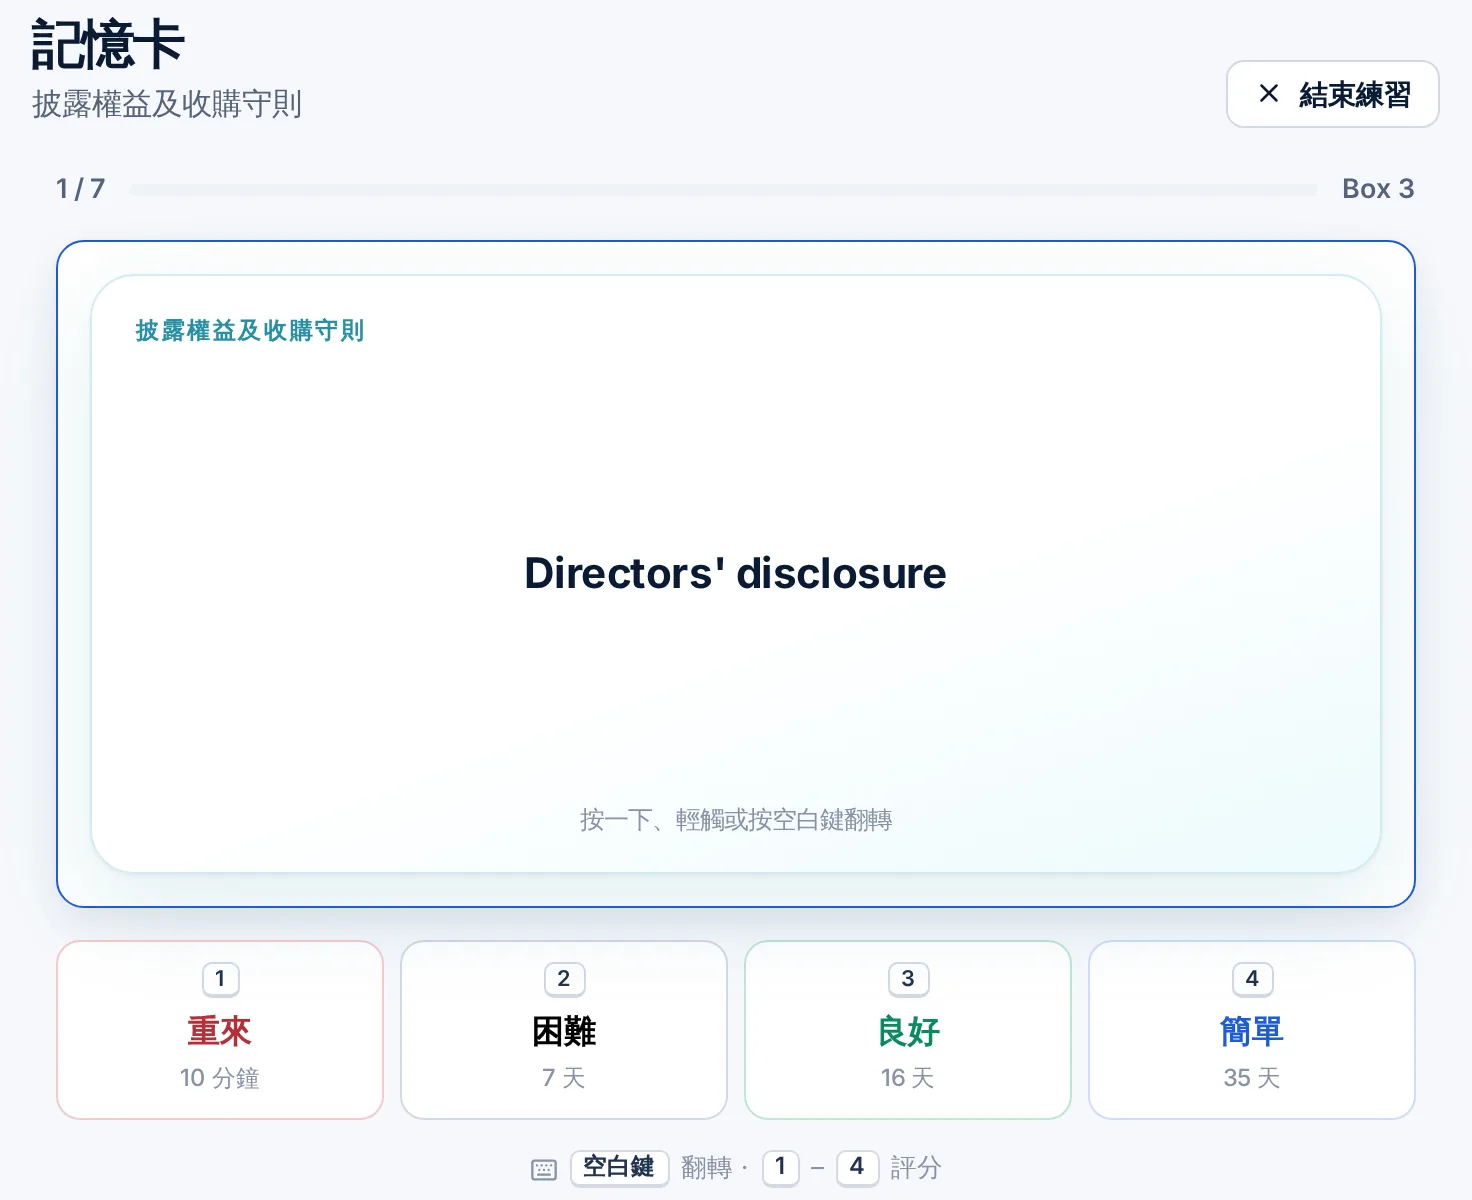Viewport: 1472px width, 1200px height.
Task: Rate the card 良好 (16 天)
Action: click(908, 1030)
